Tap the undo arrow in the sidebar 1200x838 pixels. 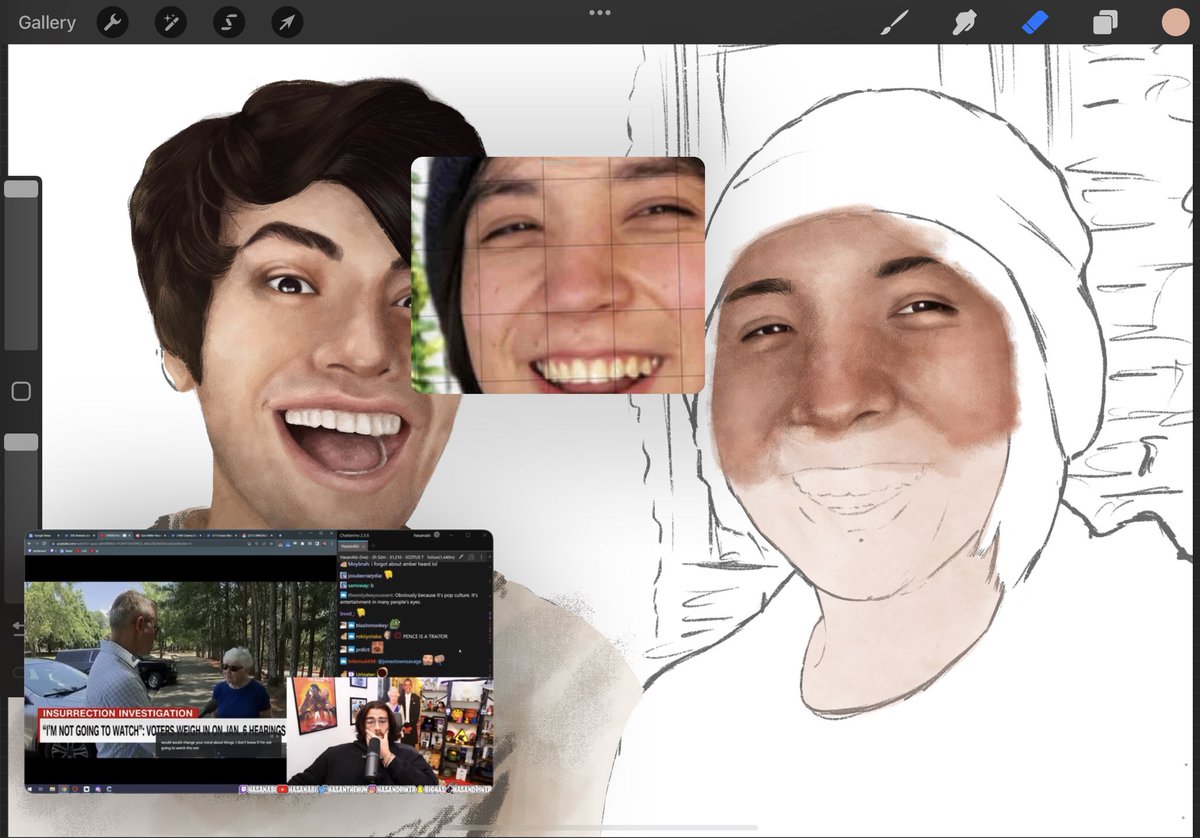click(18, 628)
